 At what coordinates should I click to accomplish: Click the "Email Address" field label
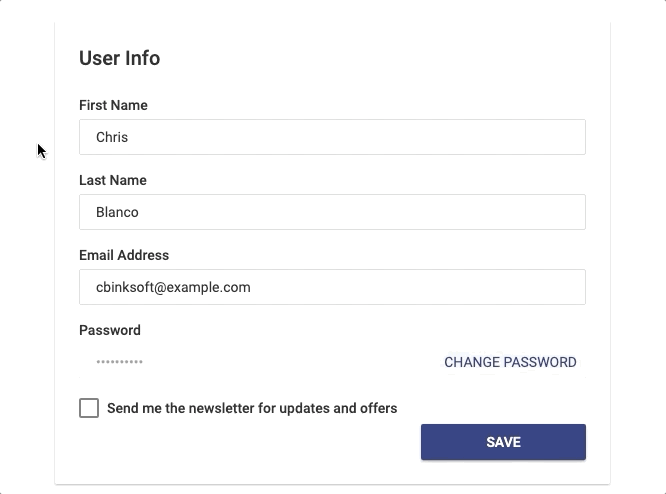[x=124, y=255]
